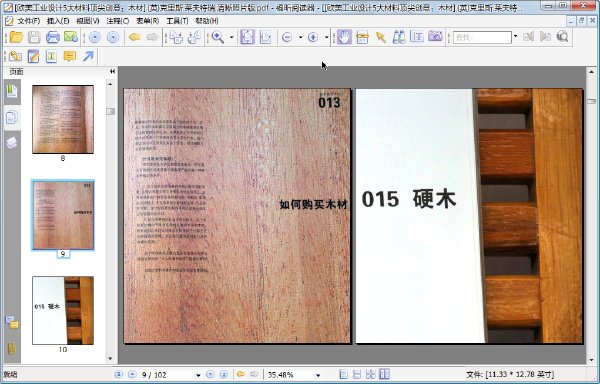
Task: Collapse the pages panel with double-arrow
Action: (x=112, y=72)
